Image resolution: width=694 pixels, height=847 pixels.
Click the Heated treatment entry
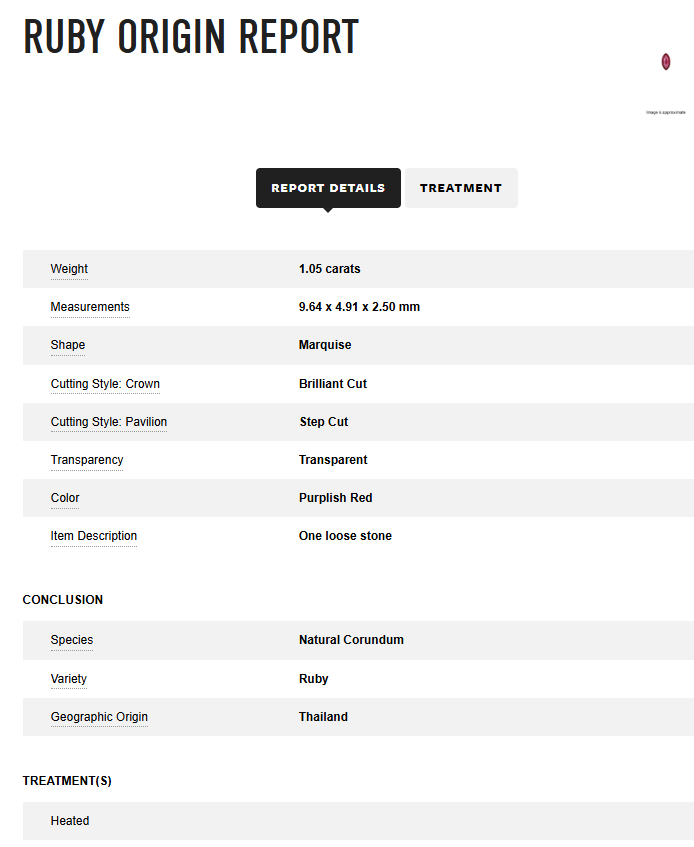pos(70,821)
